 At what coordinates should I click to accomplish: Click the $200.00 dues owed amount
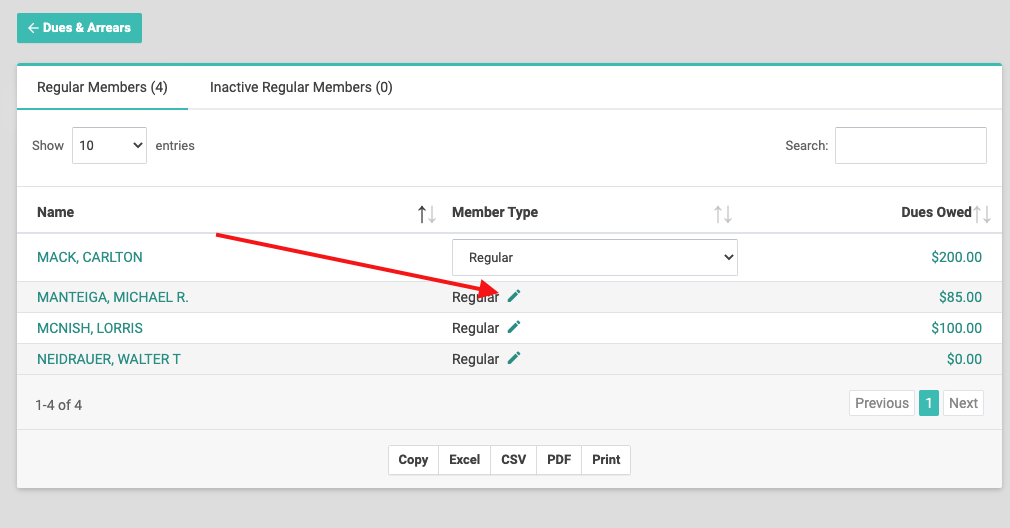click(x=957, y=258)
